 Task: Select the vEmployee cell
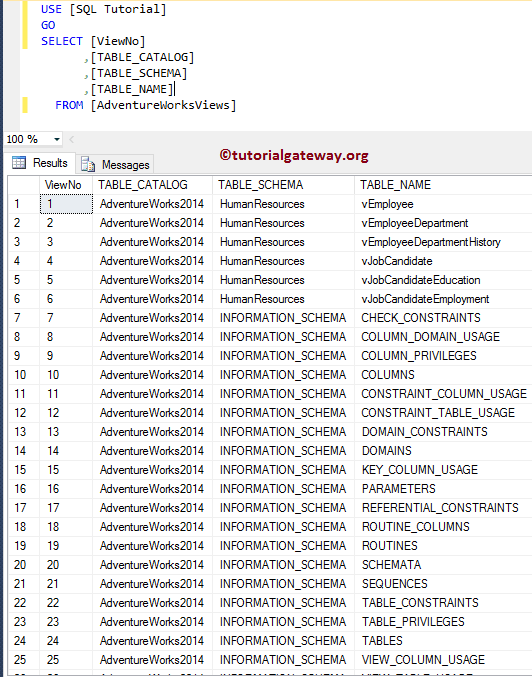[443, 204]
